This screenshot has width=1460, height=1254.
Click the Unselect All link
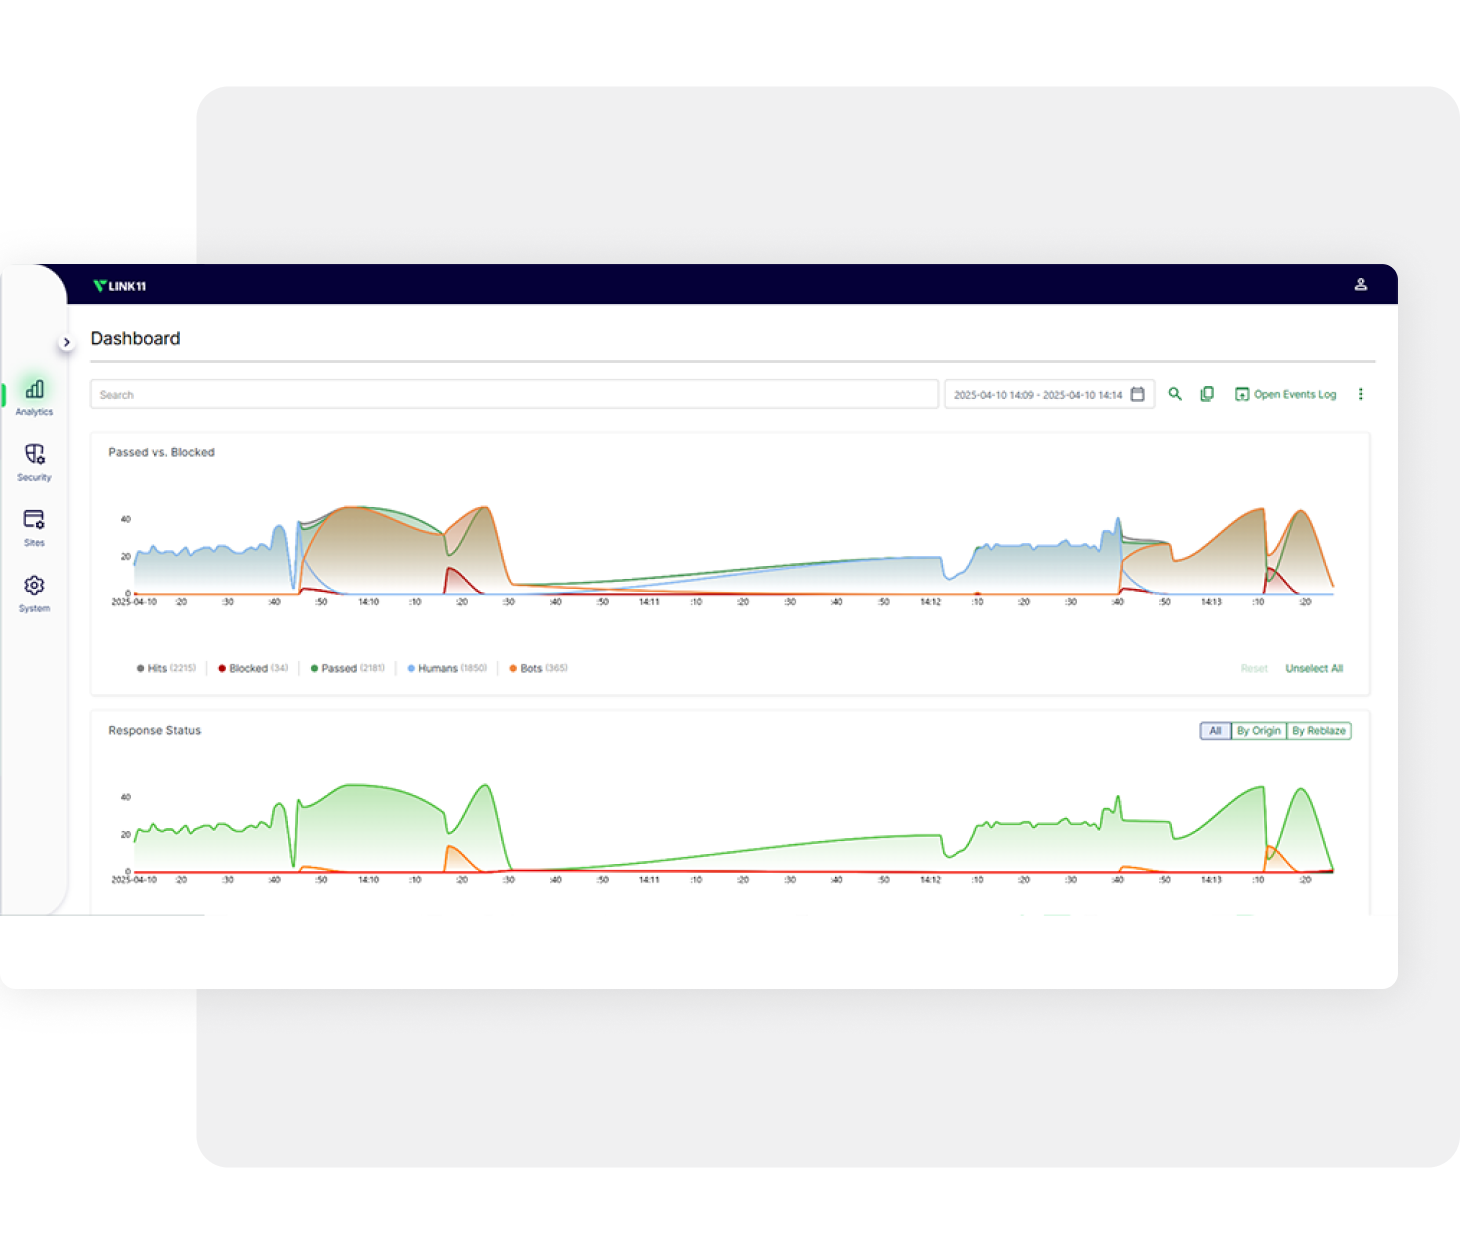click(1313, 668)
